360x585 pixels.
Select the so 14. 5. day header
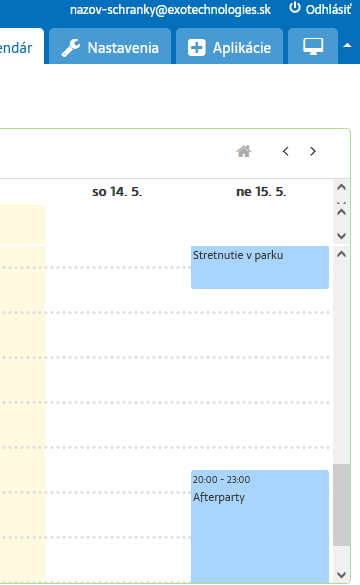pos(117,192)
